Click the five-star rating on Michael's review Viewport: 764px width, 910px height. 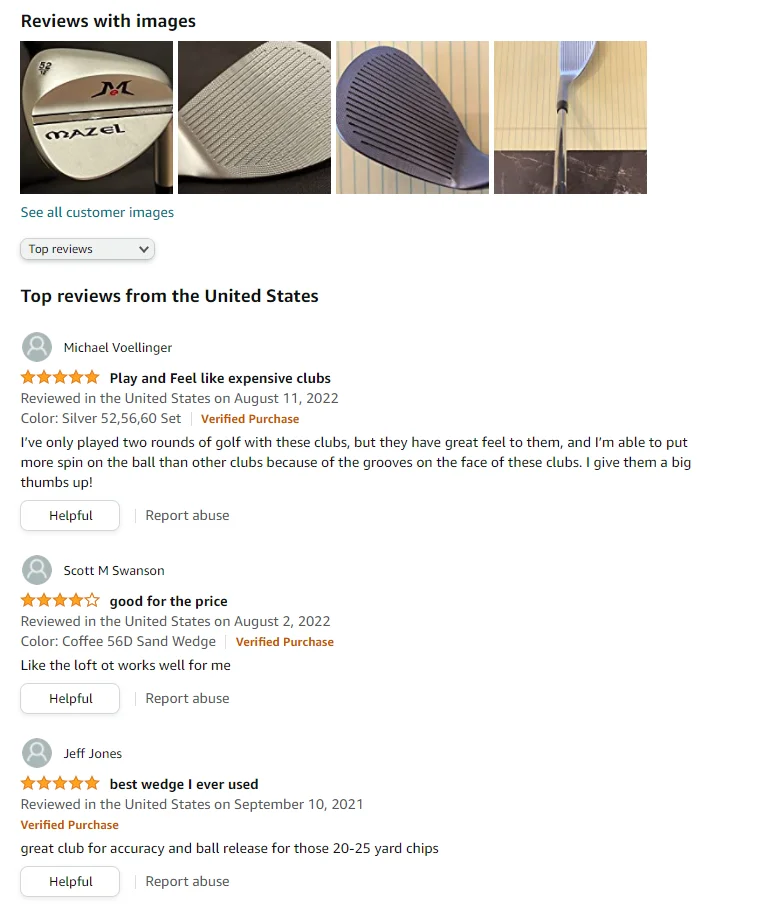pyautogui.click(x=60, y=378)
